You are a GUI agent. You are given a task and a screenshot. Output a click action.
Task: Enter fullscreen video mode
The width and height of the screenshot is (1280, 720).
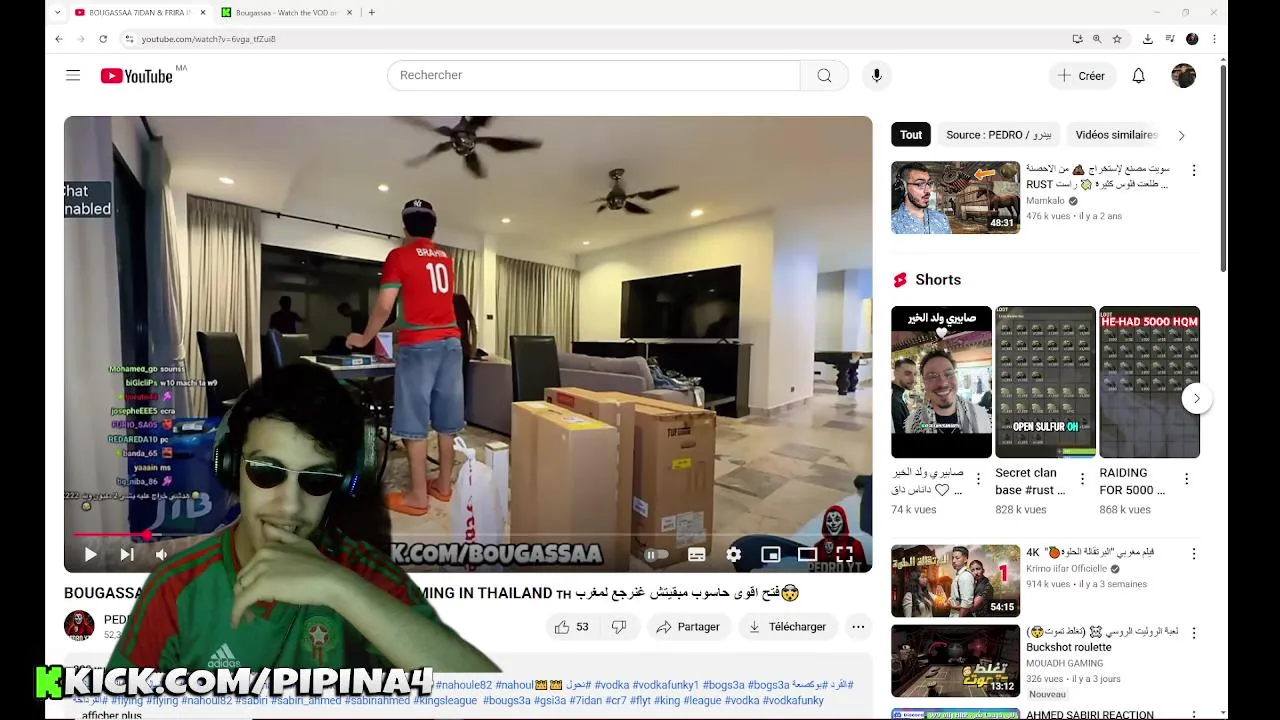pyautogui.click(x=844, y=554)
